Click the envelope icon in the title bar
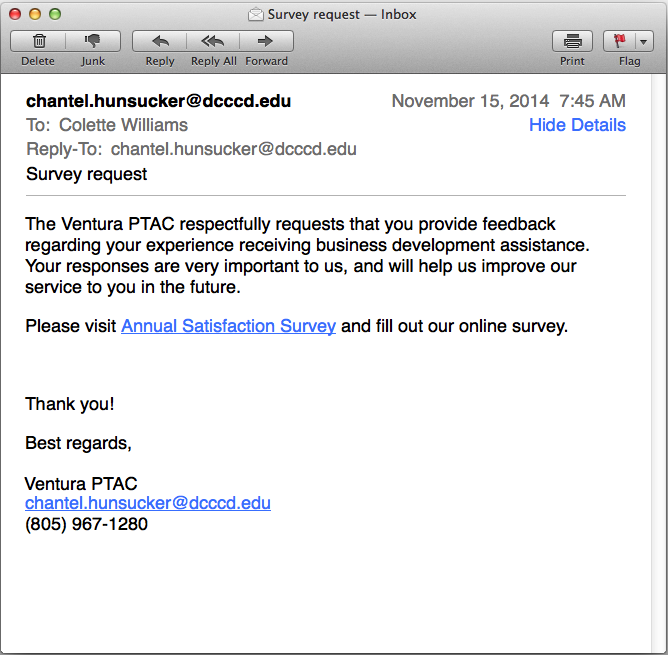The image size is (668, 655). tap(256, 14)
